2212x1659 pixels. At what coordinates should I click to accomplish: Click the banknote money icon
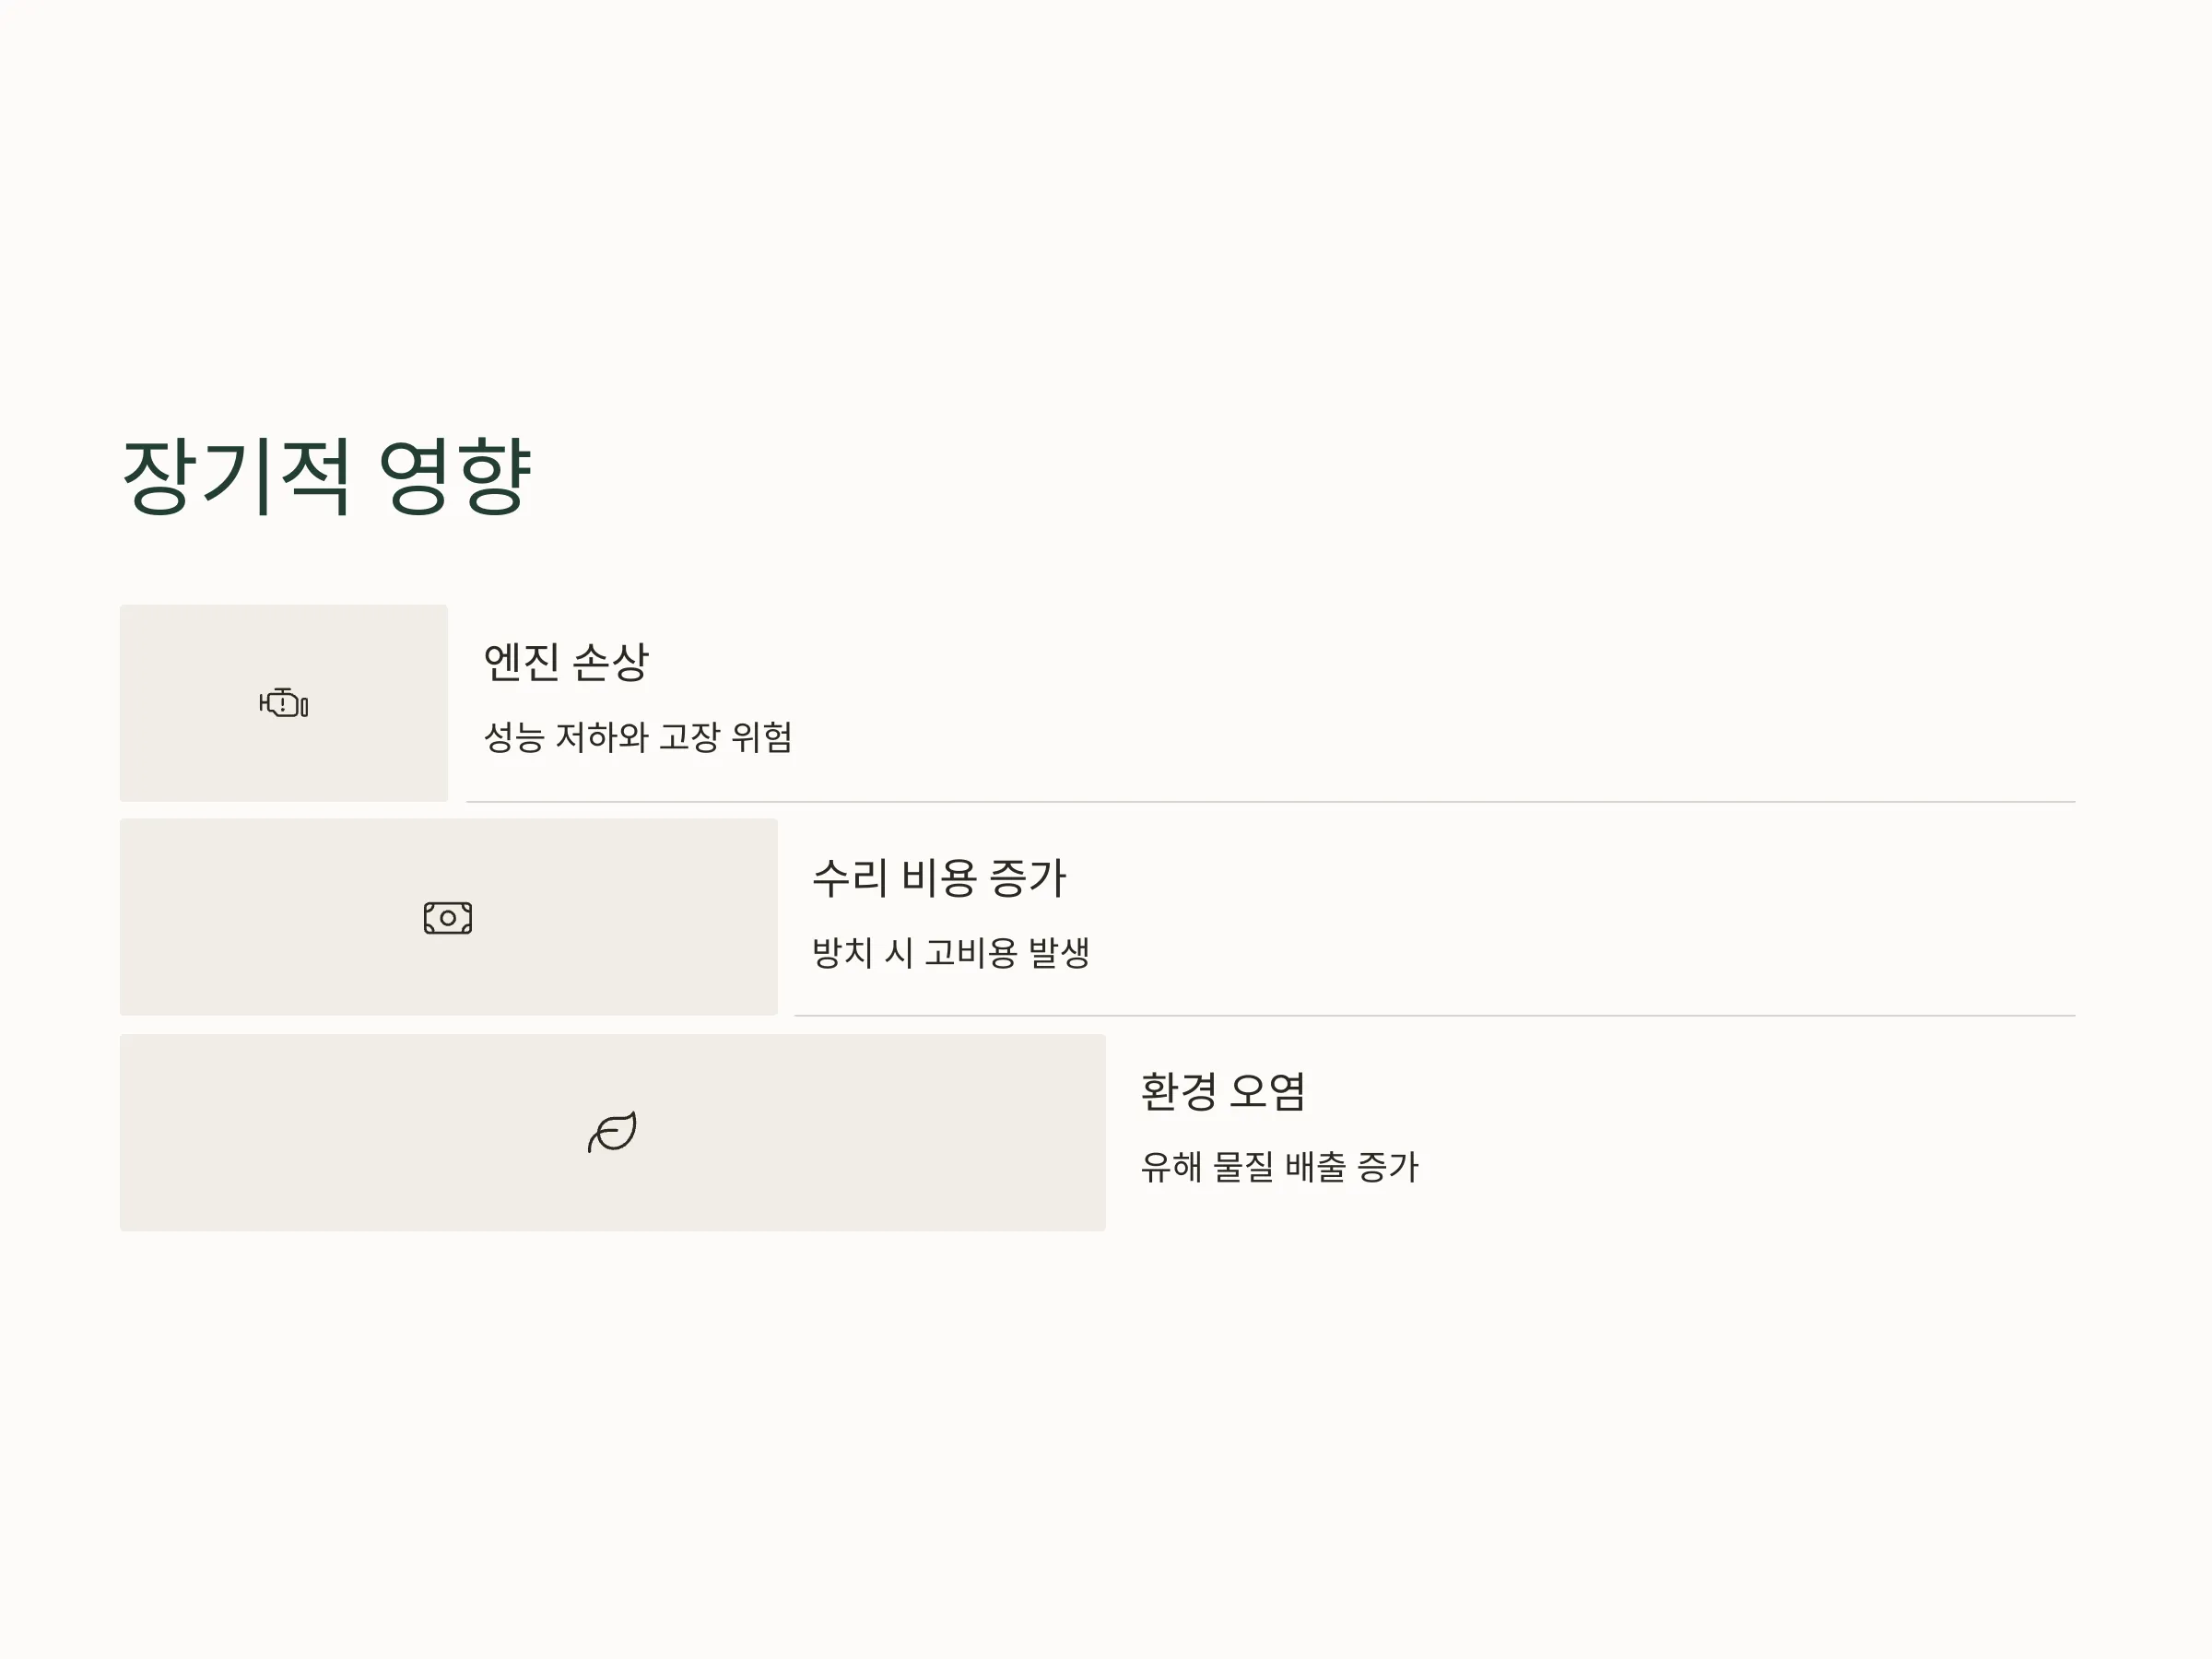(x=448, y=918)
